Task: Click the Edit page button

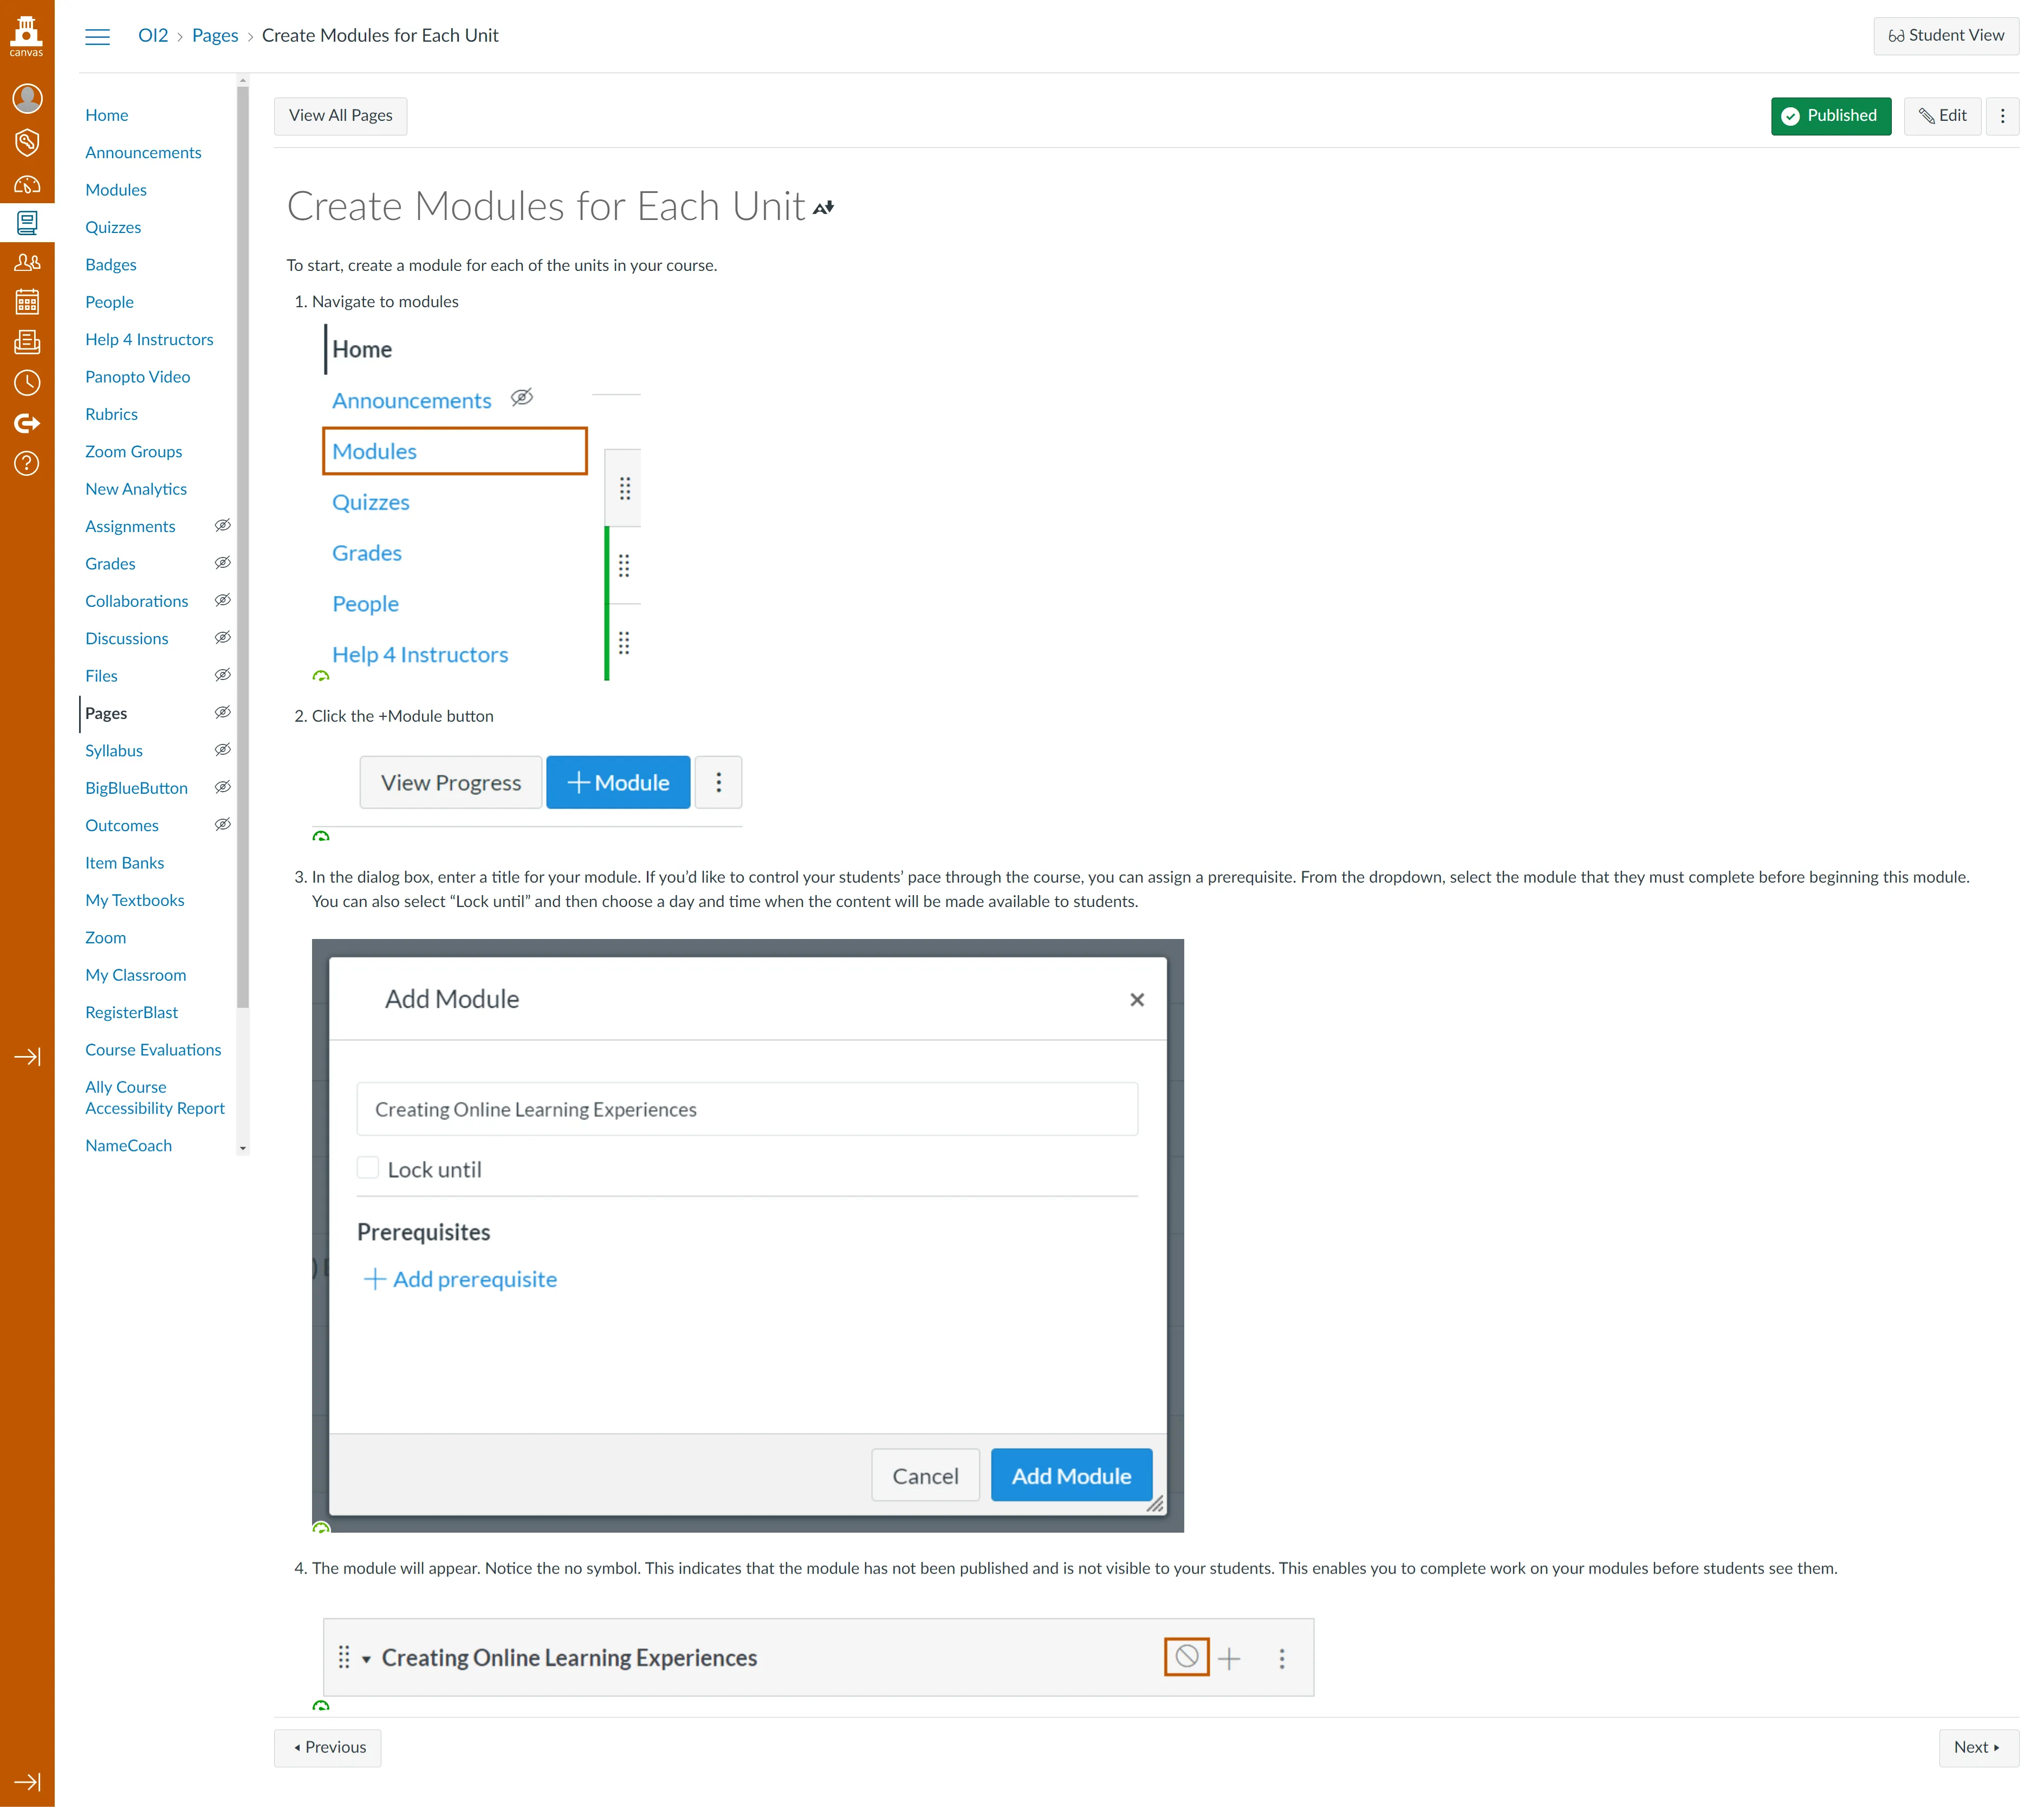Action: [1942, 116]
